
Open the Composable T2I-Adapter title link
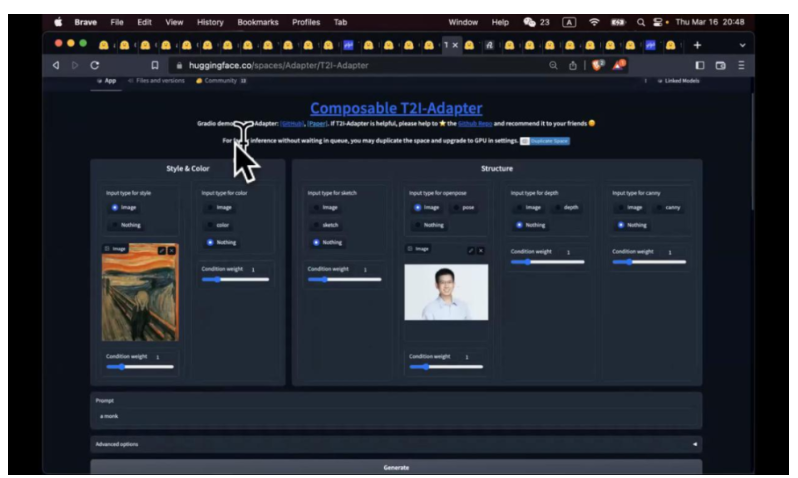[x=396, y=108]
